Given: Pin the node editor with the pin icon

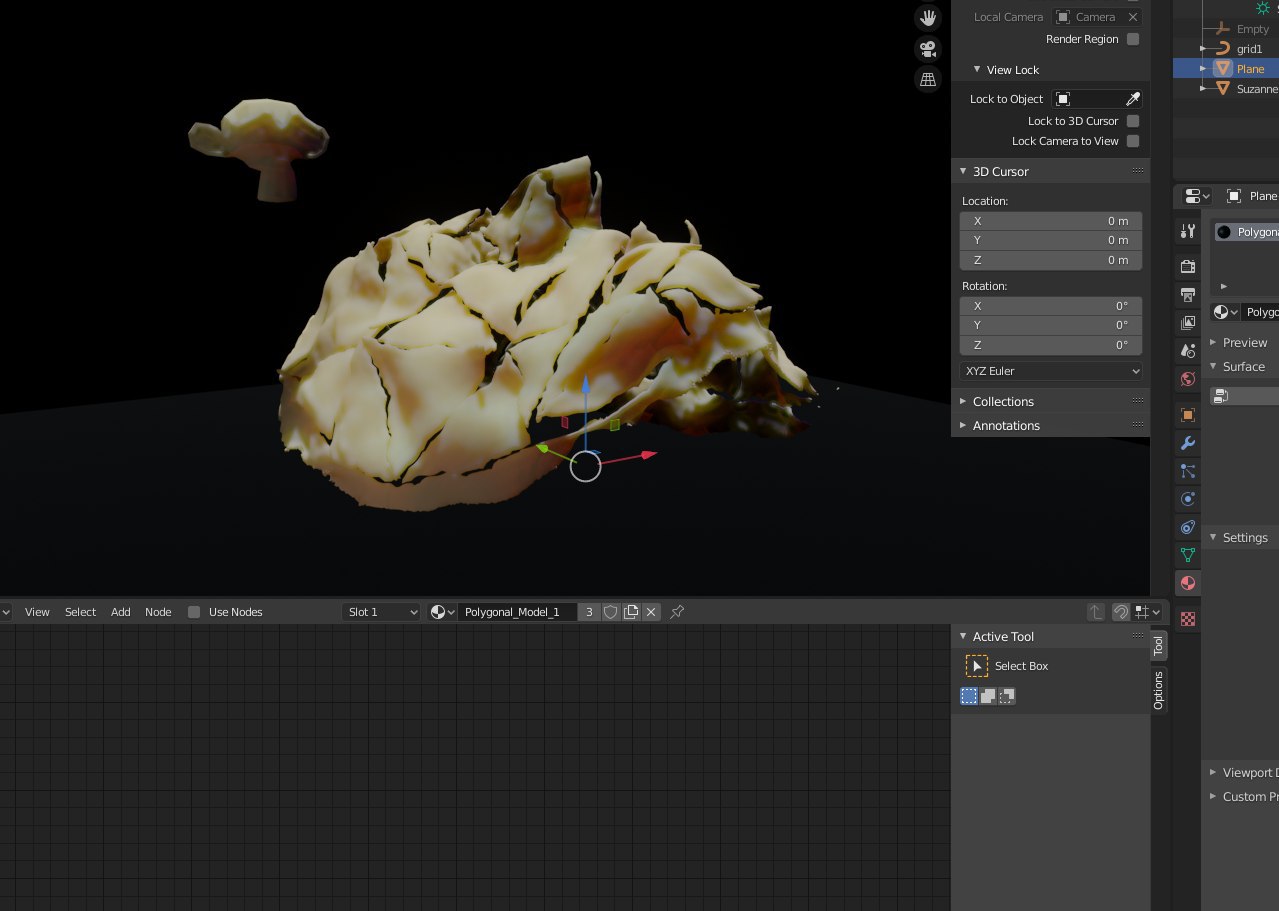Looking at the screenshot, I should click(x=677, y=612).
